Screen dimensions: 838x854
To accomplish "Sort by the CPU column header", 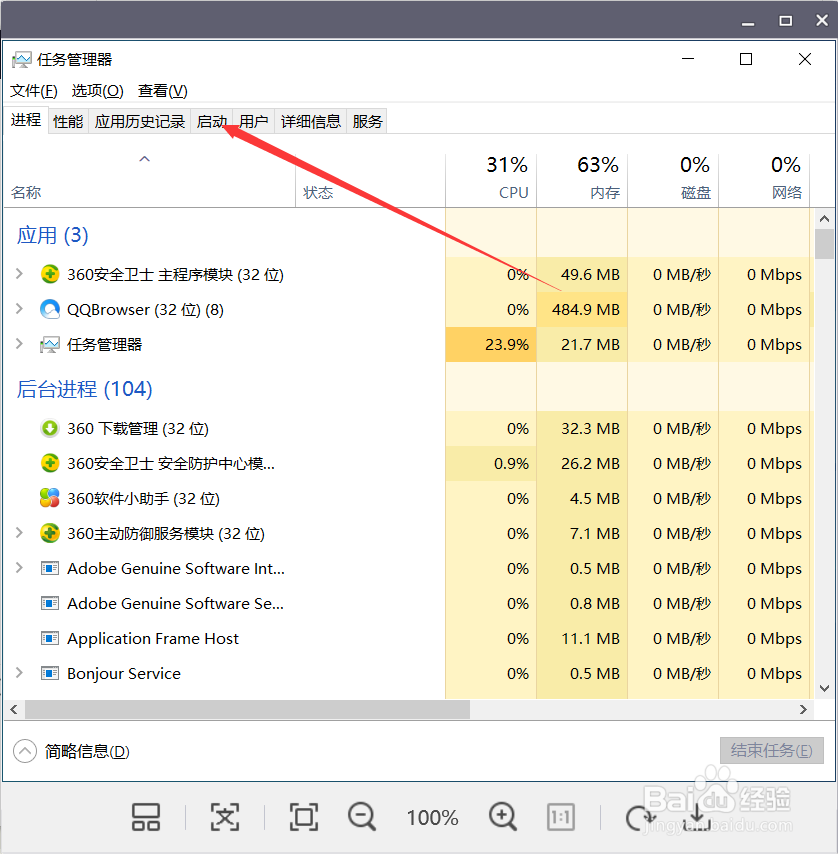I will click(491, 180).
